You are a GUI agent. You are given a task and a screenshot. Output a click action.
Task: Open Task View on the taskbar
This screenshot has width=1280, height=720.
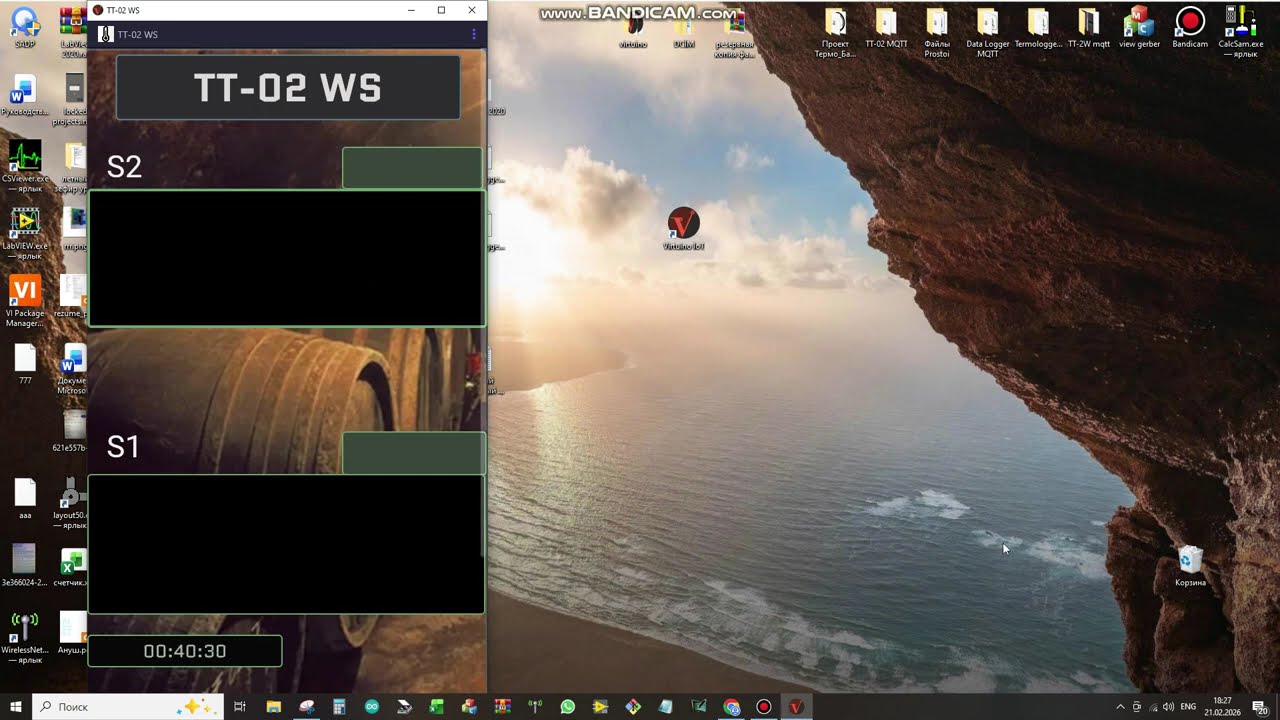240,706
